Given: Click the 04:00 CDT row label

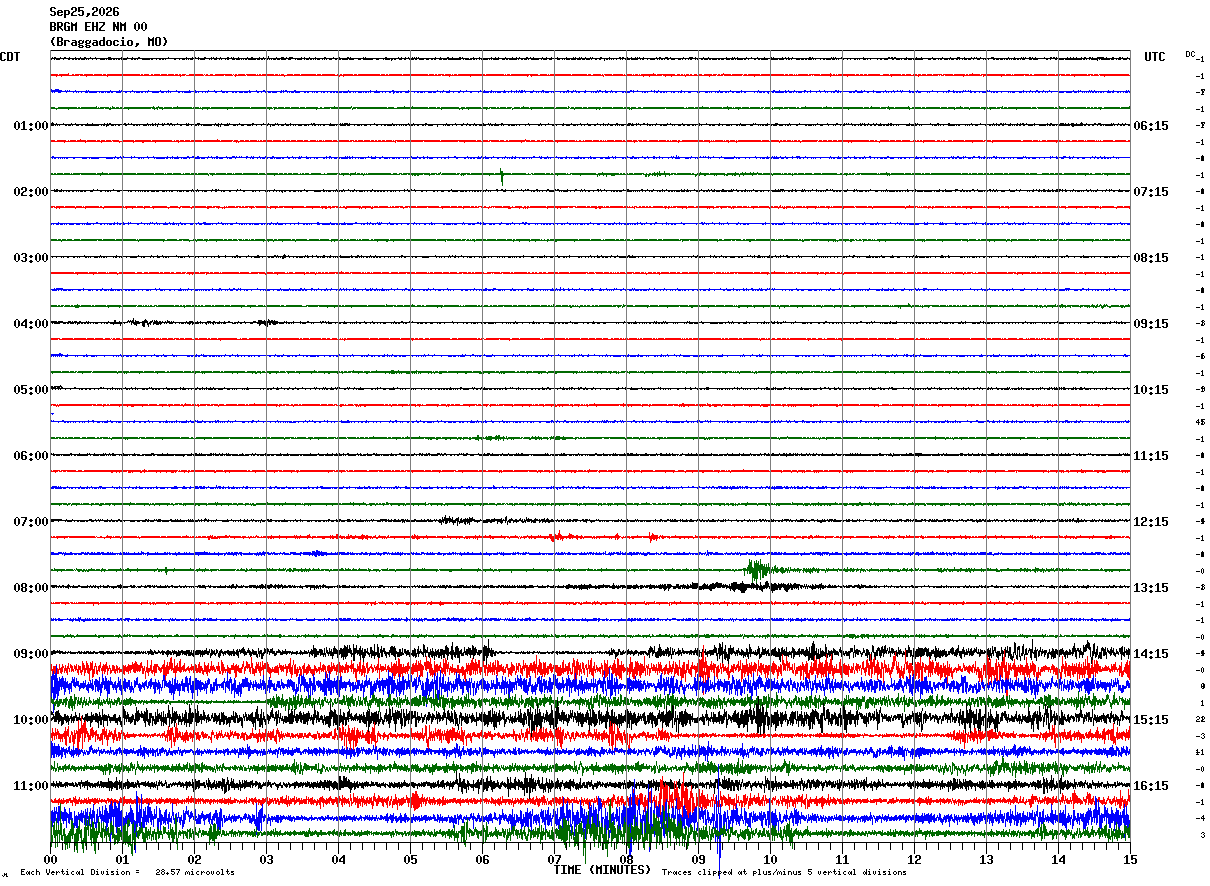Looking at the screenshot, I should tap(31, 324).
